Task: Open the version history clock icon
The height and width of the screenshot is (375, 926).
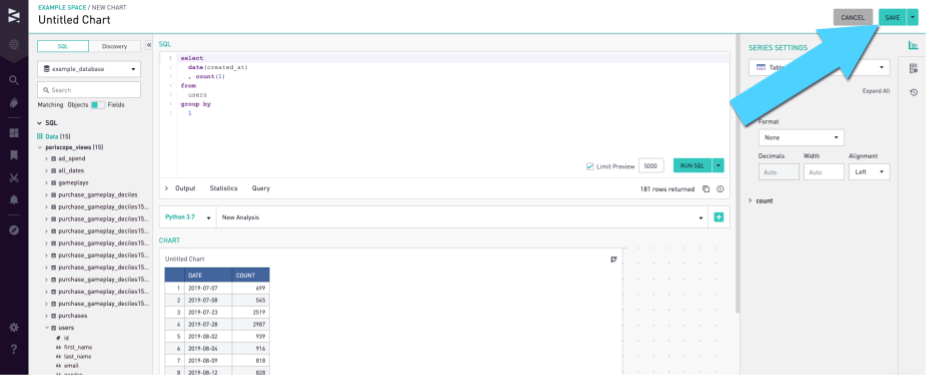Action: (x=913, y=92)
